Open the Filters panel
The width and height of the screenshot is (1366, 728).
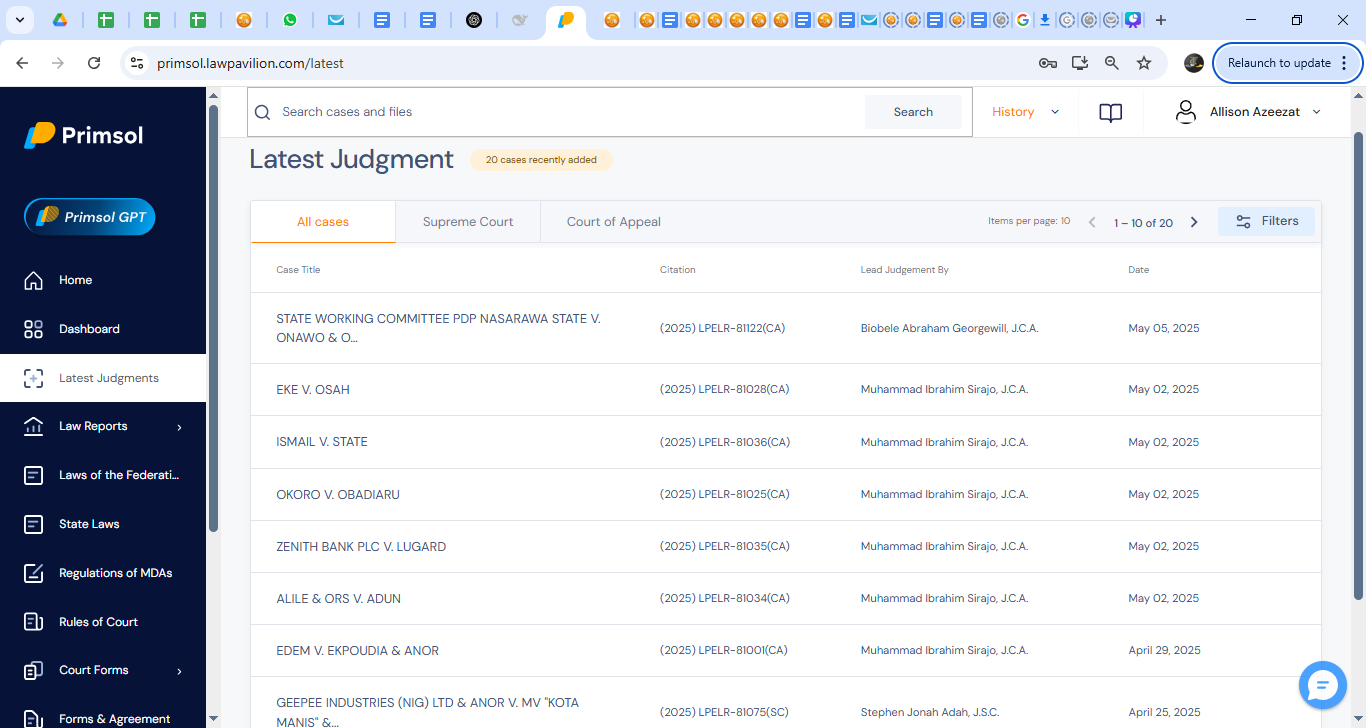pyautogui.click(x=1266, y=221)
